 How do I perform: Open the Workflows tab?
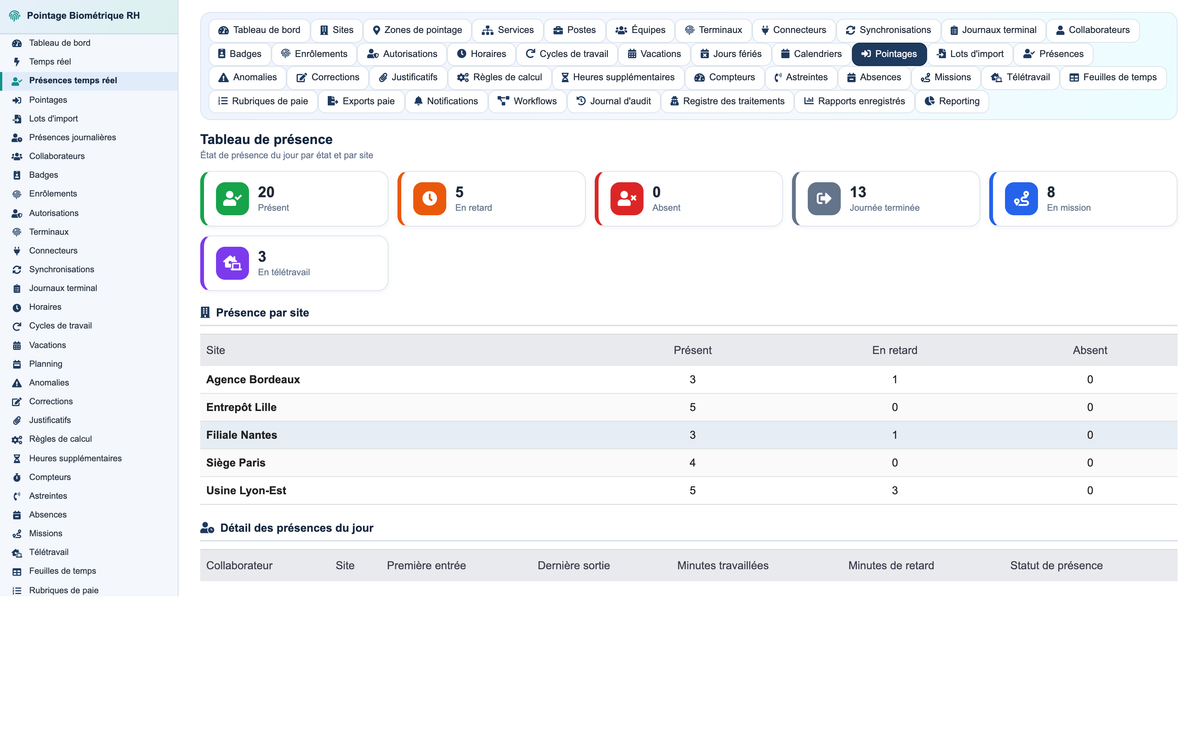pyautogui.click(x=527, y=101)
